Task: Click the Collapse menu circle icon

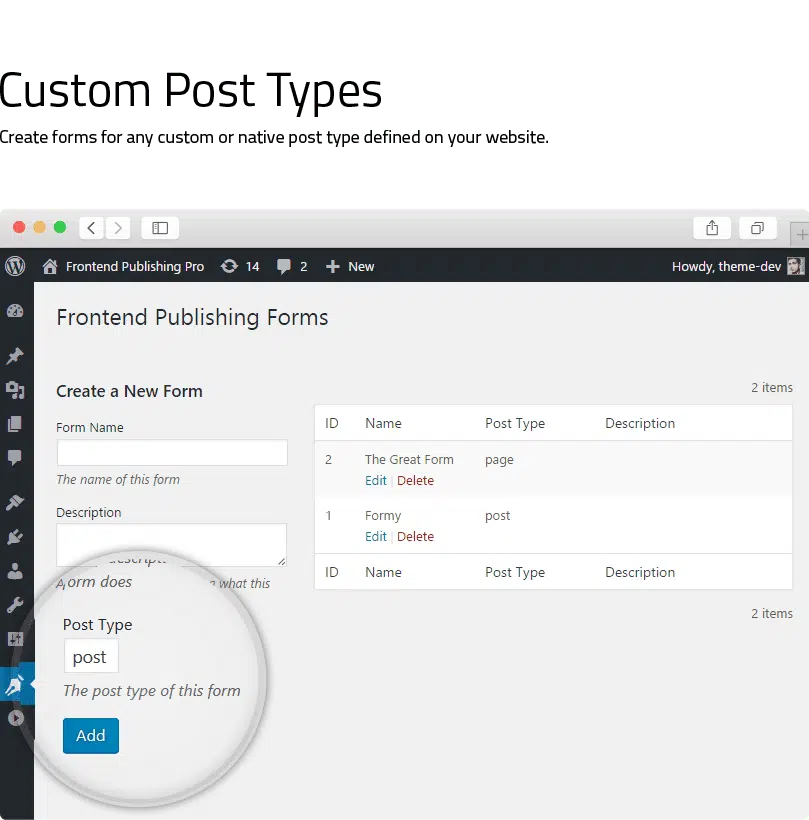Action: [x=16, y=718]
